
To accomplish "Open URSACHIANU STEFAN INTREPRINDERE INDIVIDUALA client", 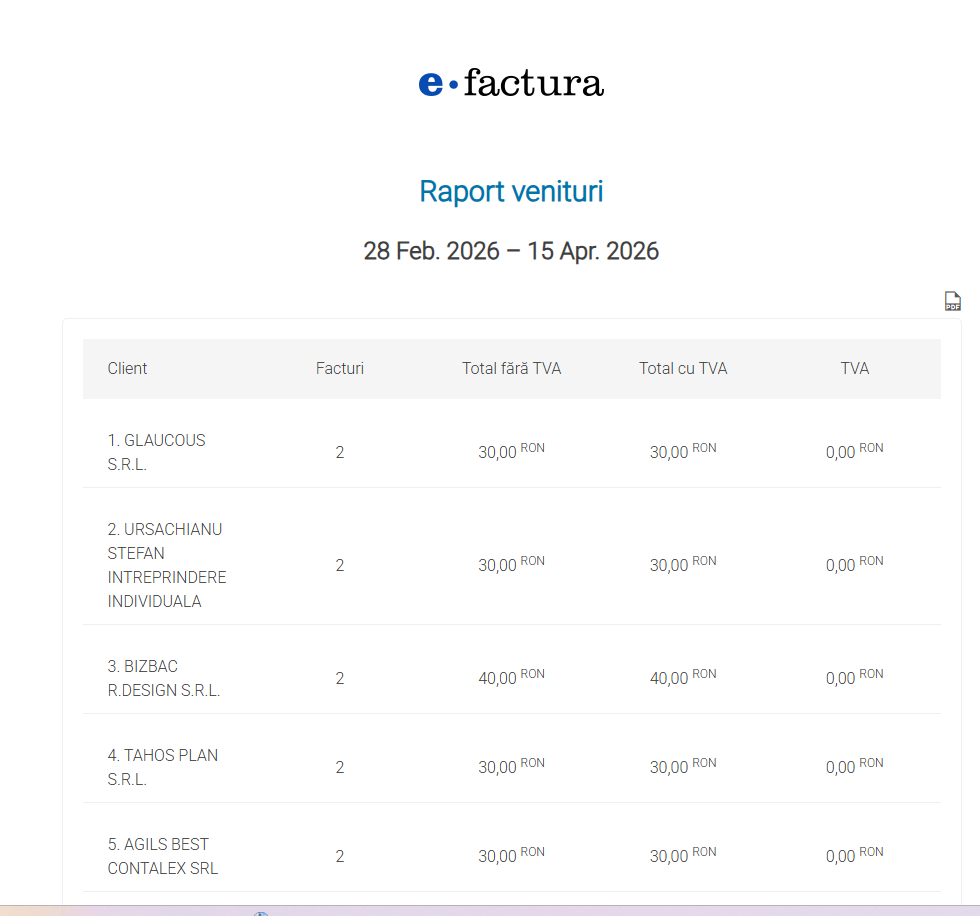I will click(x=166, y=565).
